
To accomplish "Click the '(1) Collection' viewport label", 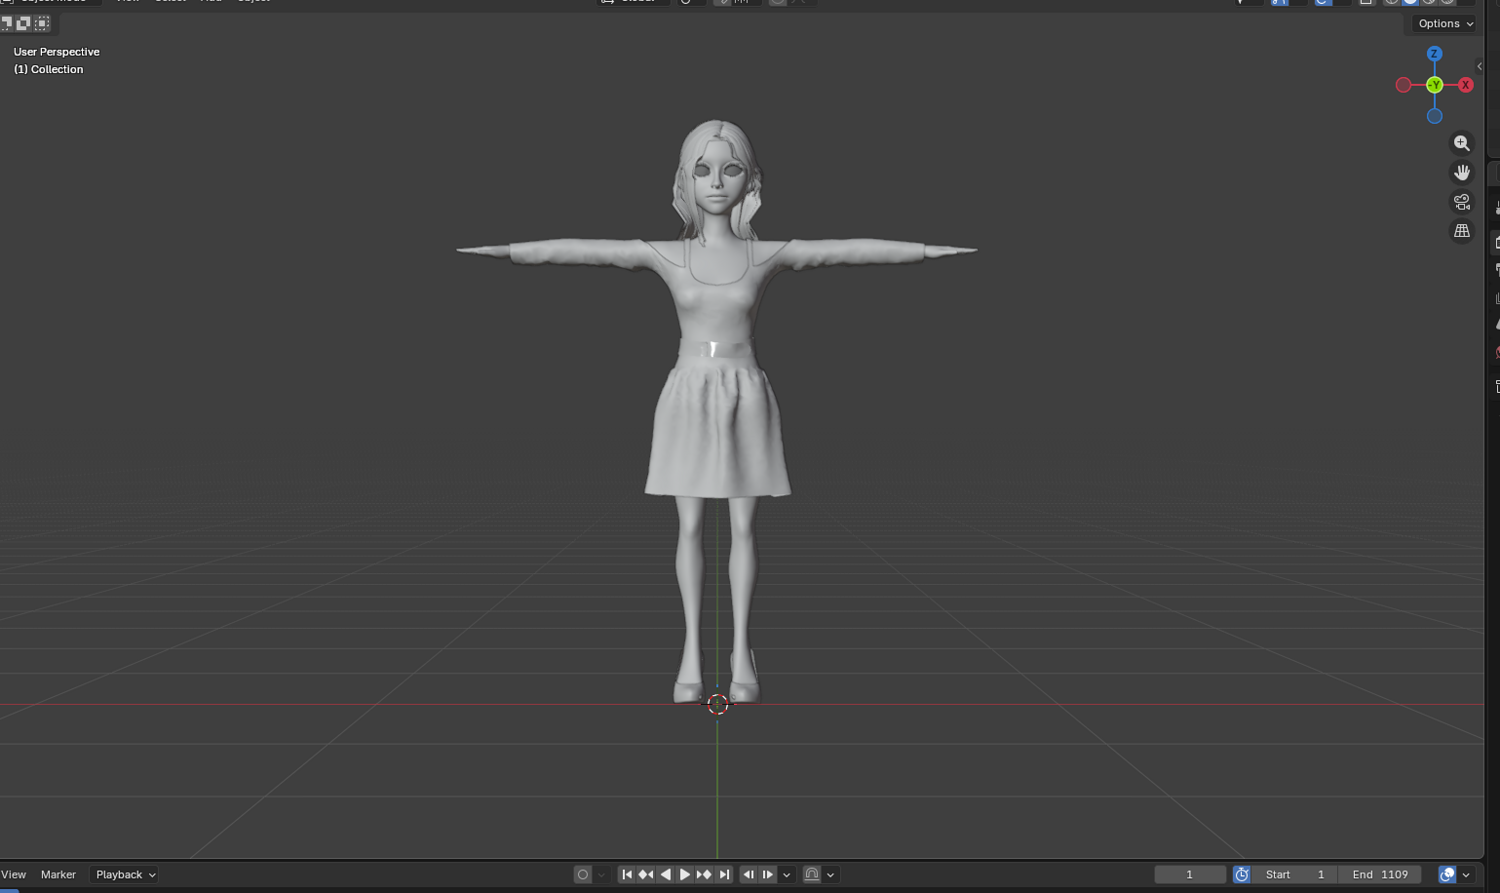I will tap(48, 70).
